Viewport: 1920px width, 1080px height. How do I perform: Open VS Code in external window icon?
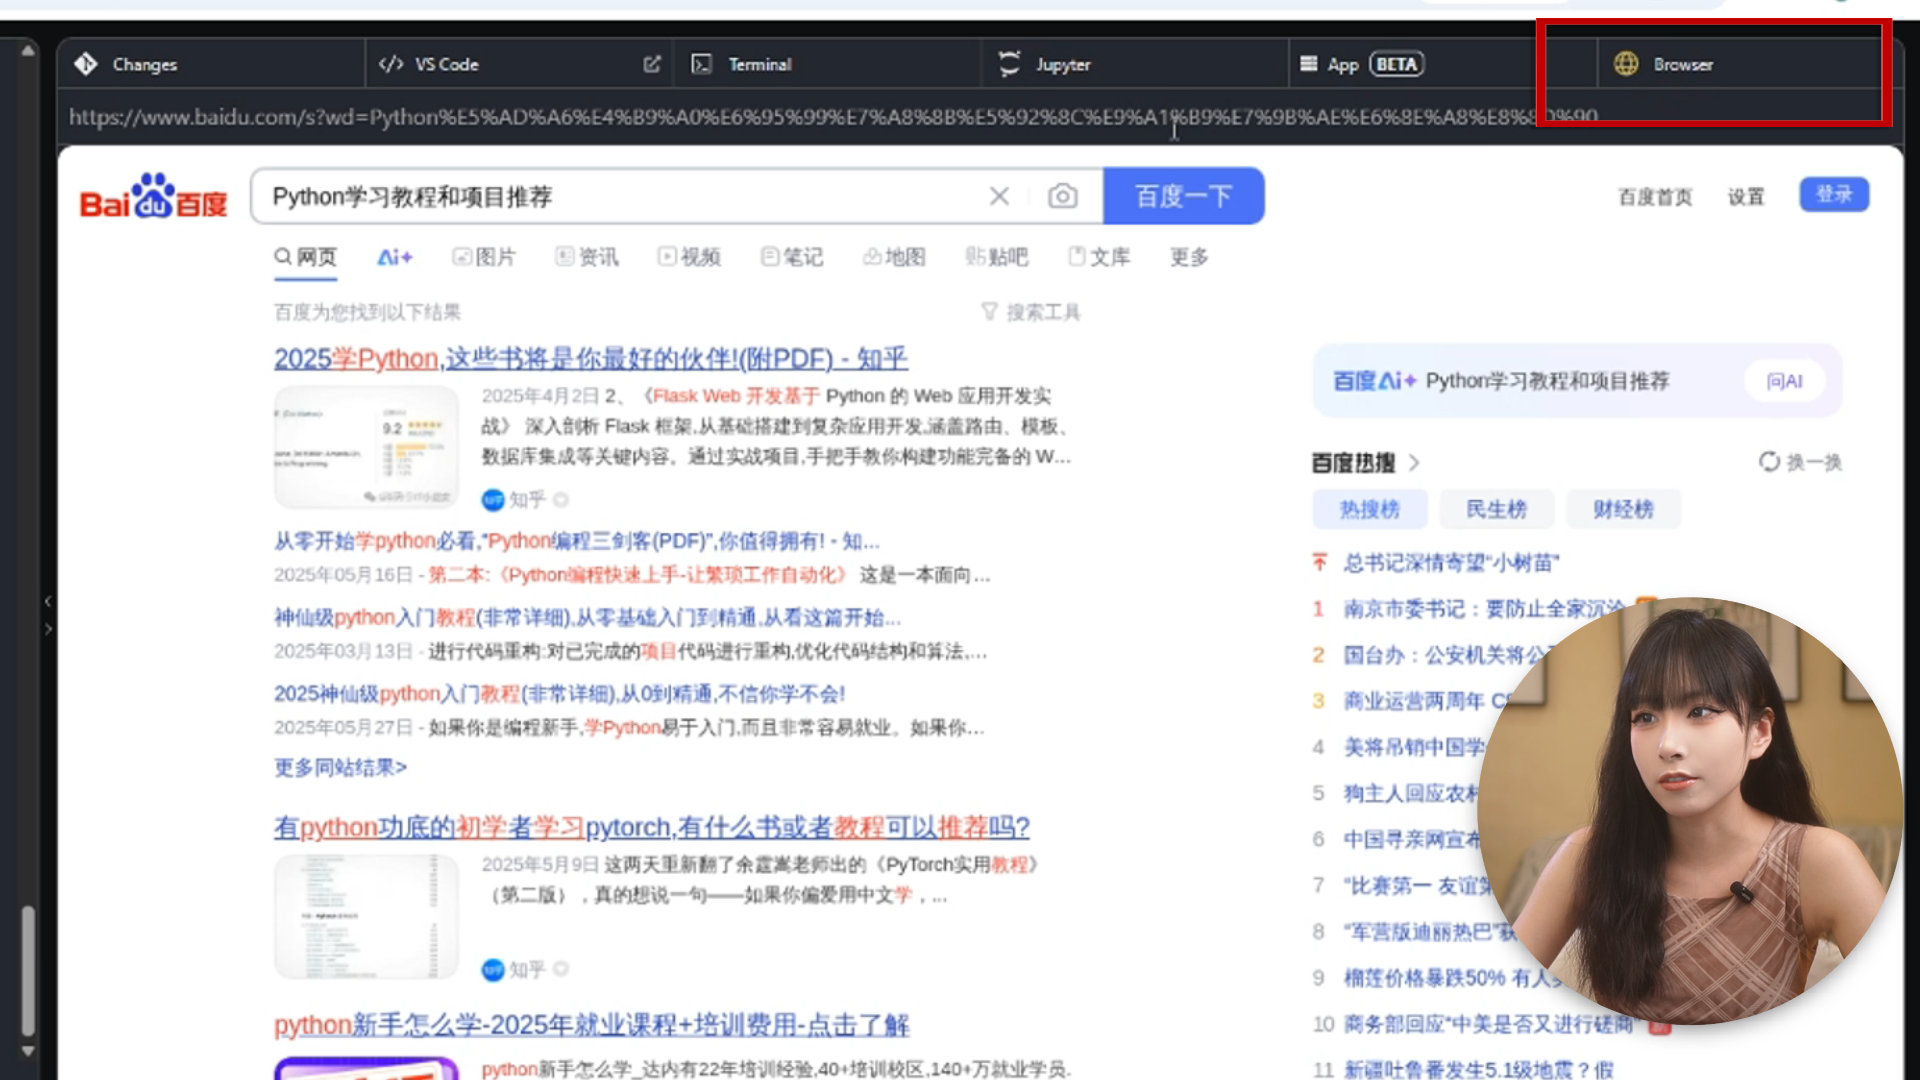pos(652,64)
